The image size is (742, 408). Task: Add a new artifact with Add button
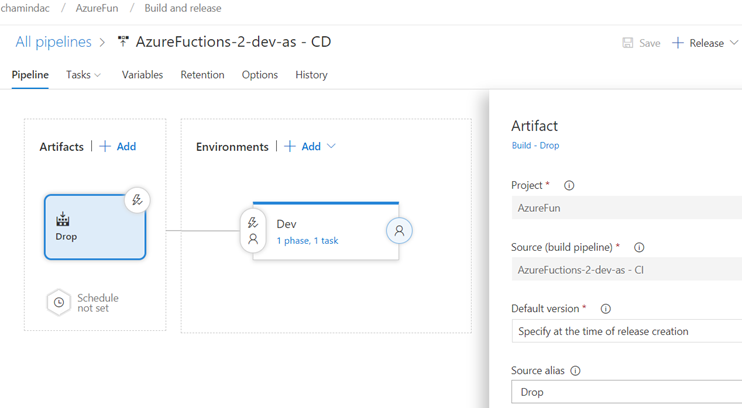pos(118,146)
